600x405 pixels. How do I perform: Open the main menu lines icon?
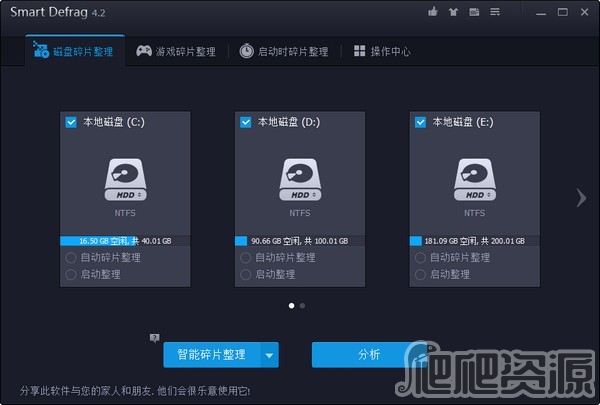pyautogui.click(x=495, y=12)
